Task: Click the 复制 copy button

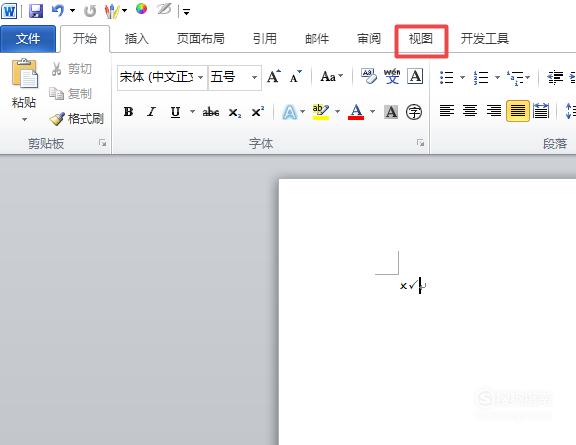Action: tap(71, 94)
